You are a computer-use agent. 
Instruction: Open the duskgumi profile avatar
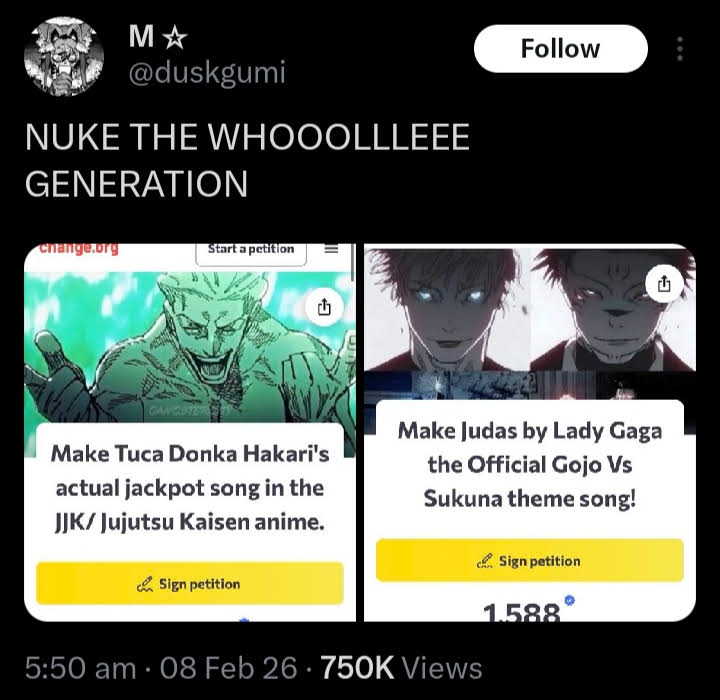point(64,56)
